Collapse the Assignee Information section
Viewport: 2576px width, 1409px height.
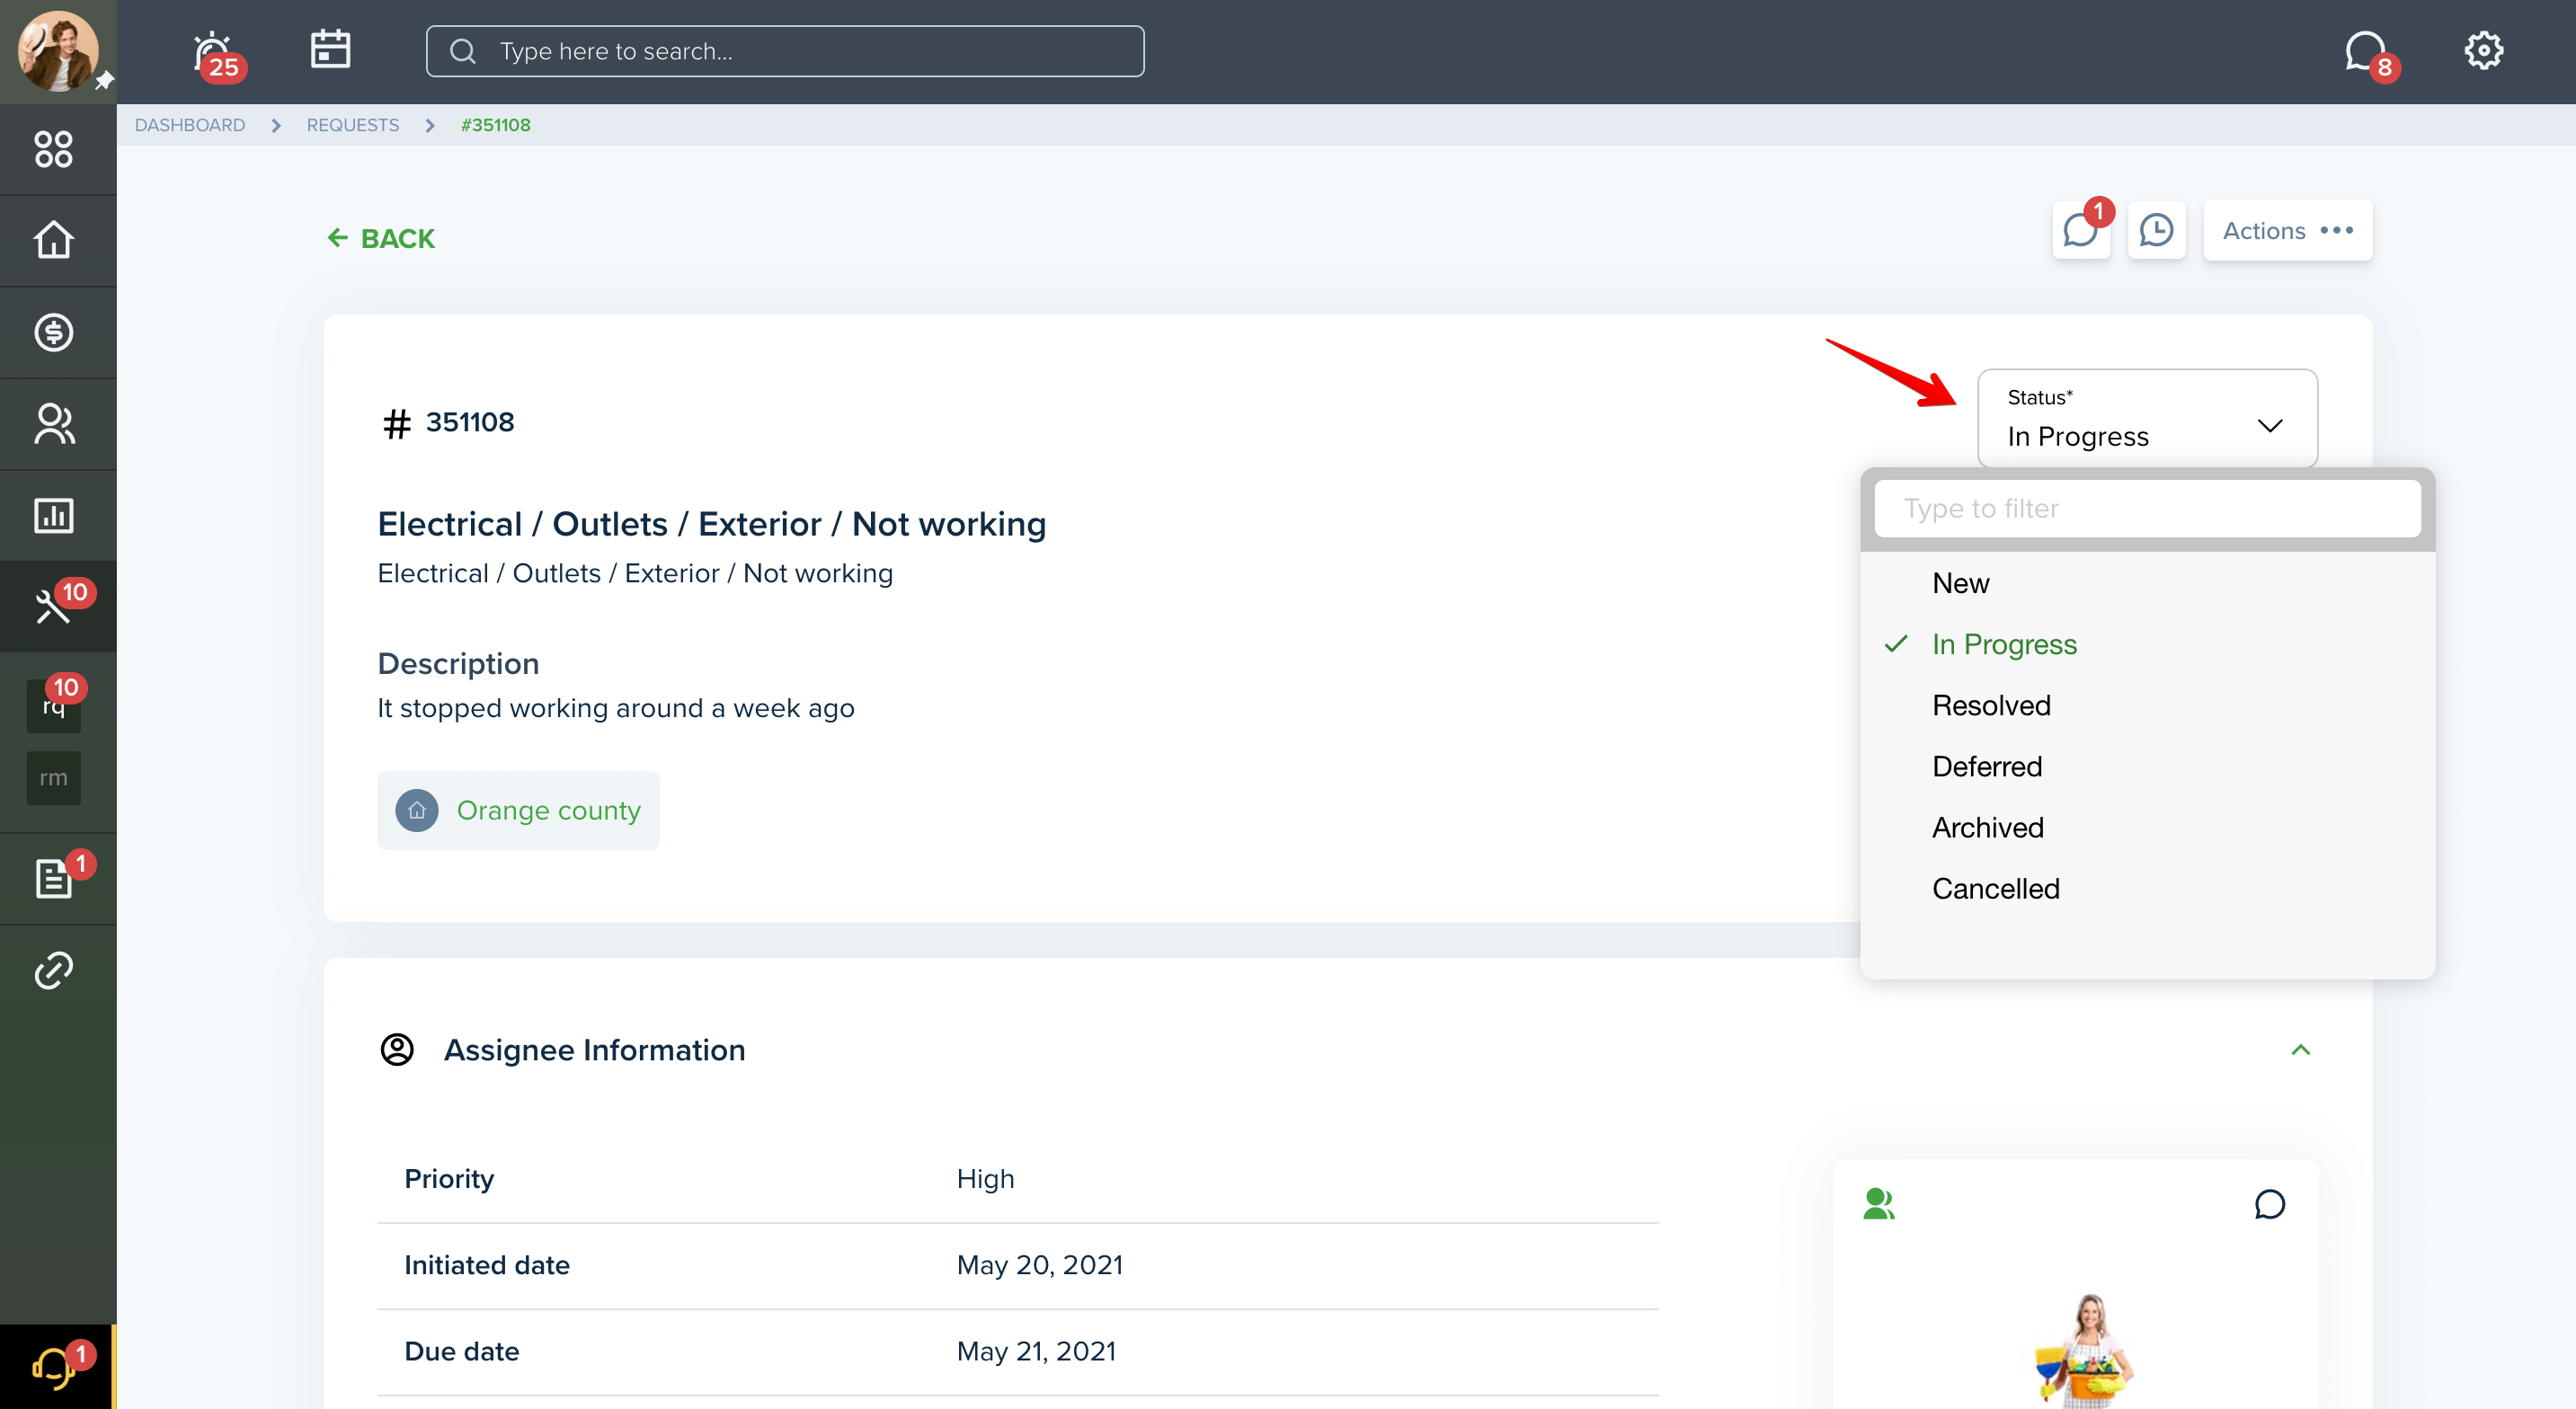pos(2301,1050)
